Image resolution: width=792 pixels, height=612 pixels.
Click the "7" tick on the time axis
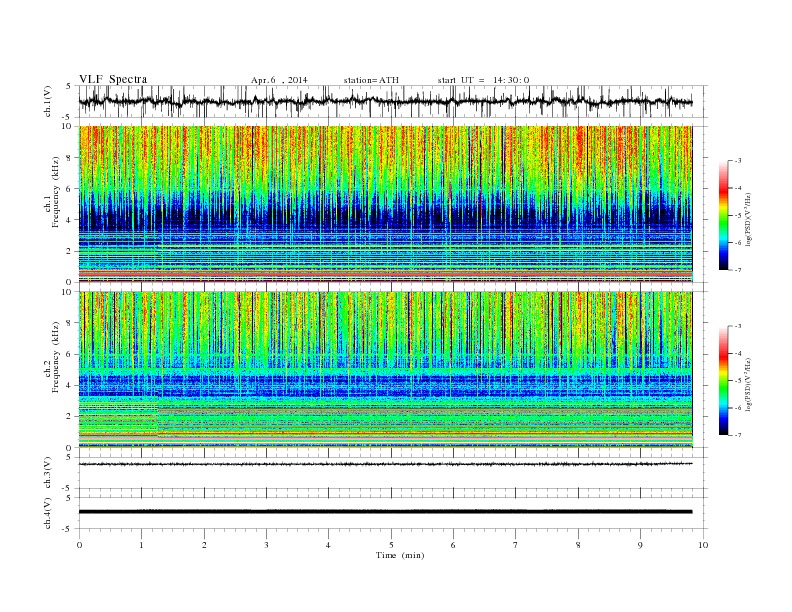click(516, 545)
